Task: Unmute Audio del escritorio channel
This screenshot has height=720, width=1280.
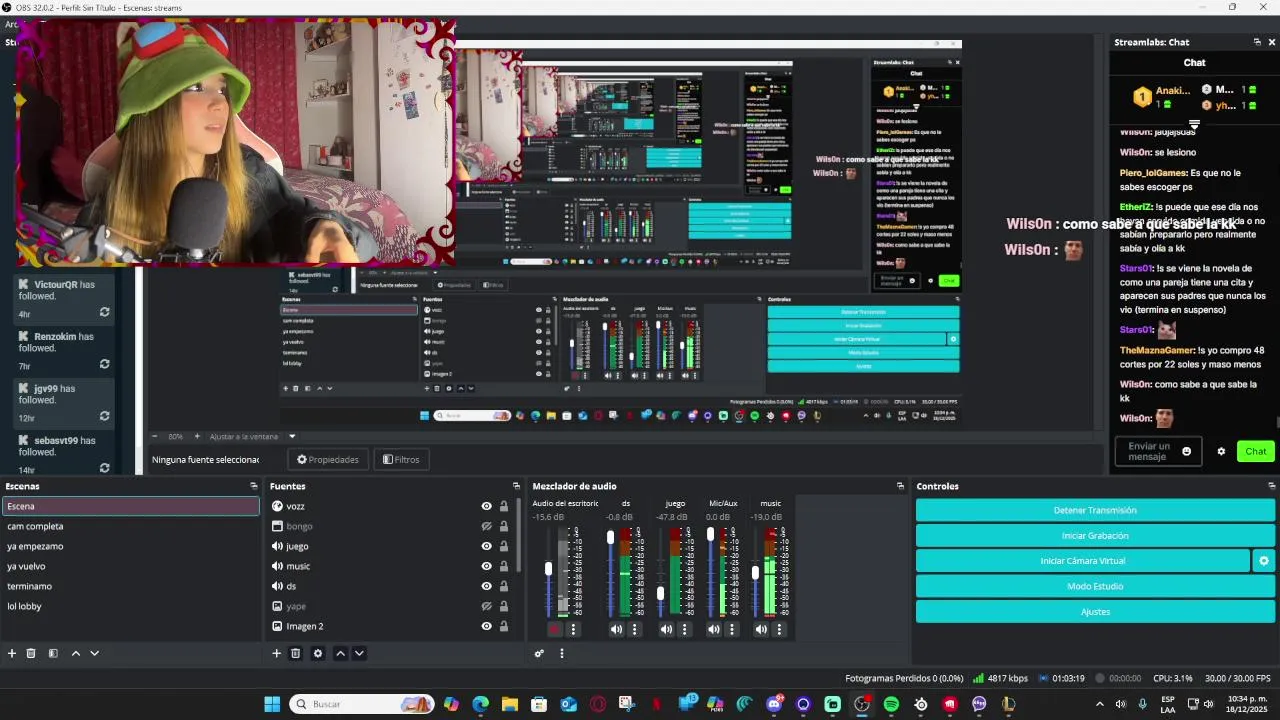Action: point(555,629)
